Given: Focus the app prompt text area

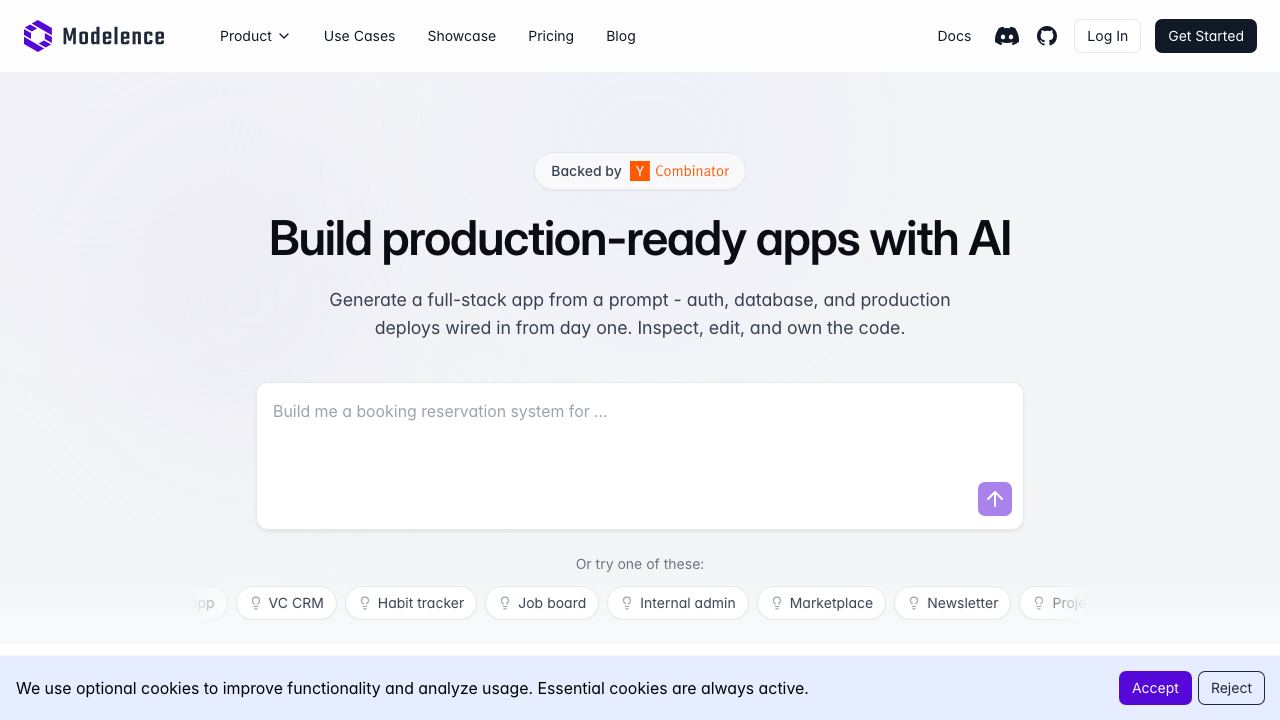Looking at the screenshot, I should (x=640, y=456).
